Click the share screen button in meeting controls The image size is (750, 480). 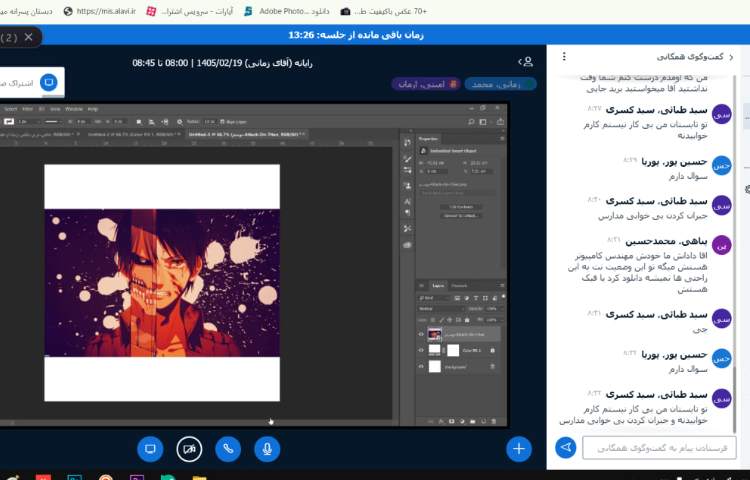150,449
